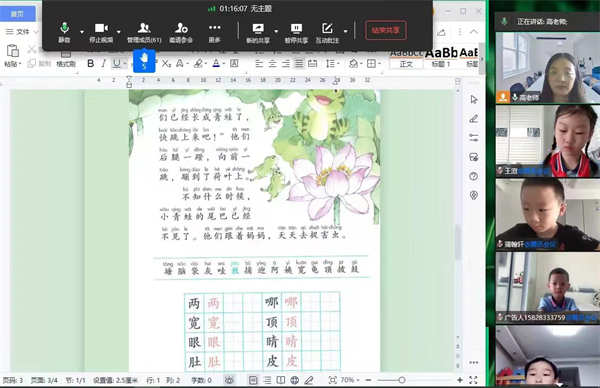This screenshot has height=388, width=600.
Task: Click the borders grid icon
Action: coord(371,64)
